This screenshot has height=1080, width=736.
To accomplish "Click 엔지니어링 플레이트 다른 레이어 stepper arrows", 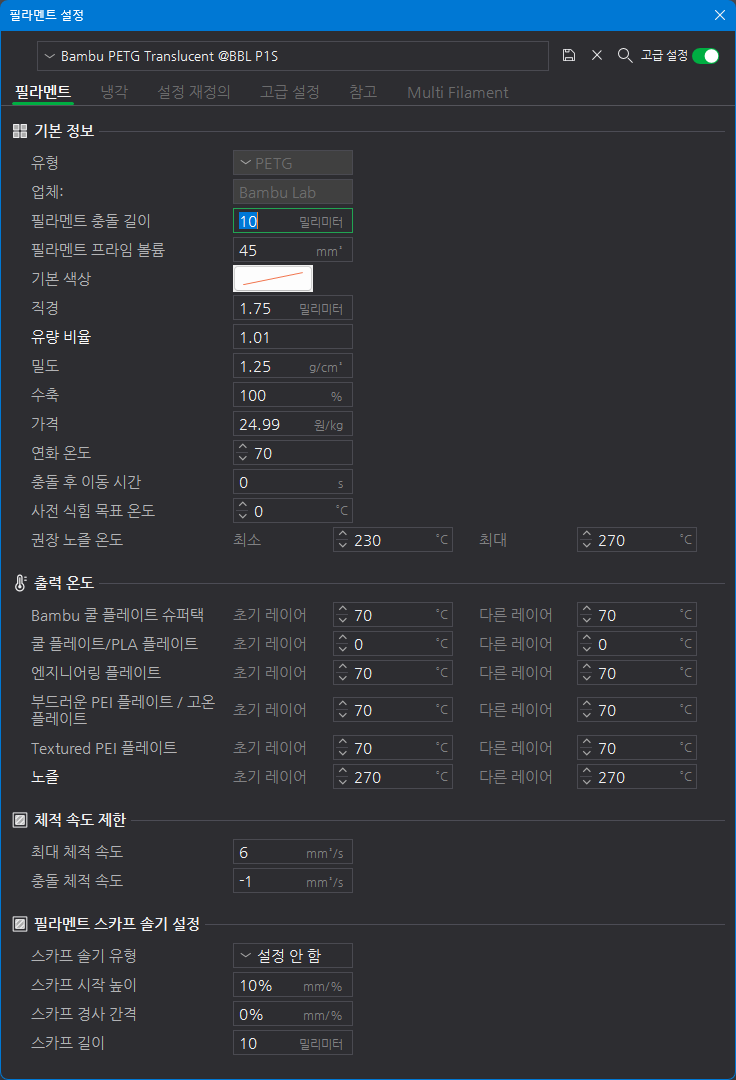I will point(587,672).
